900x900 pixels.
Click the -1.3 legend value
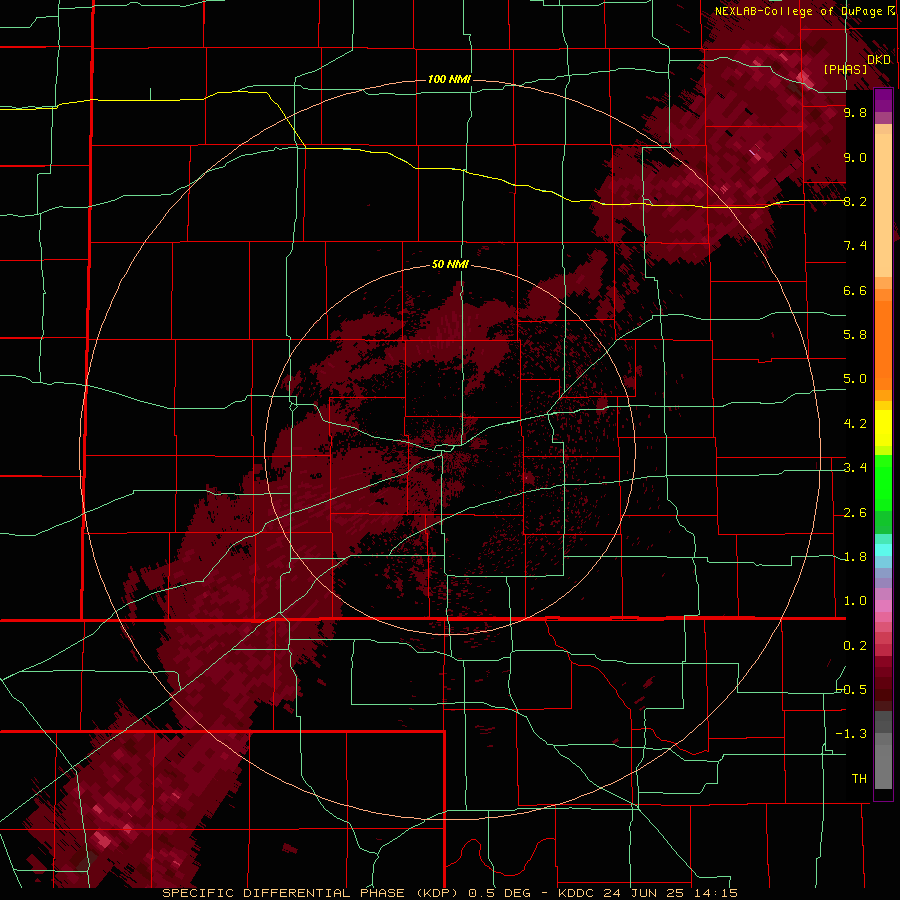pyautogui.click(x=852, y=734)
